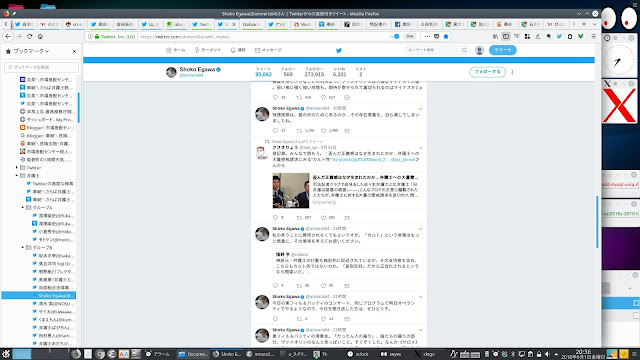Screen dimensions: 640x360
Task: Click the bookmark star in address bar
Action: (446, 36)
